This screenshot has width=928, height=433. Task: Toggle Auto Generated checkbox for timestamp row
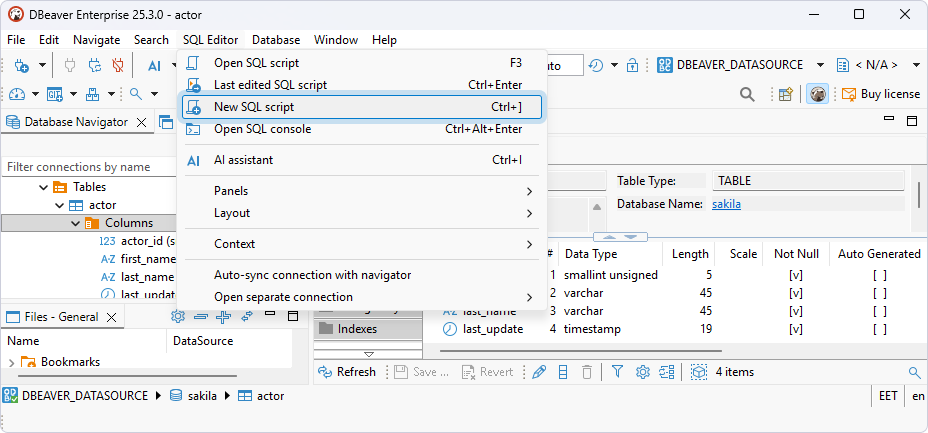coord(879,329)
